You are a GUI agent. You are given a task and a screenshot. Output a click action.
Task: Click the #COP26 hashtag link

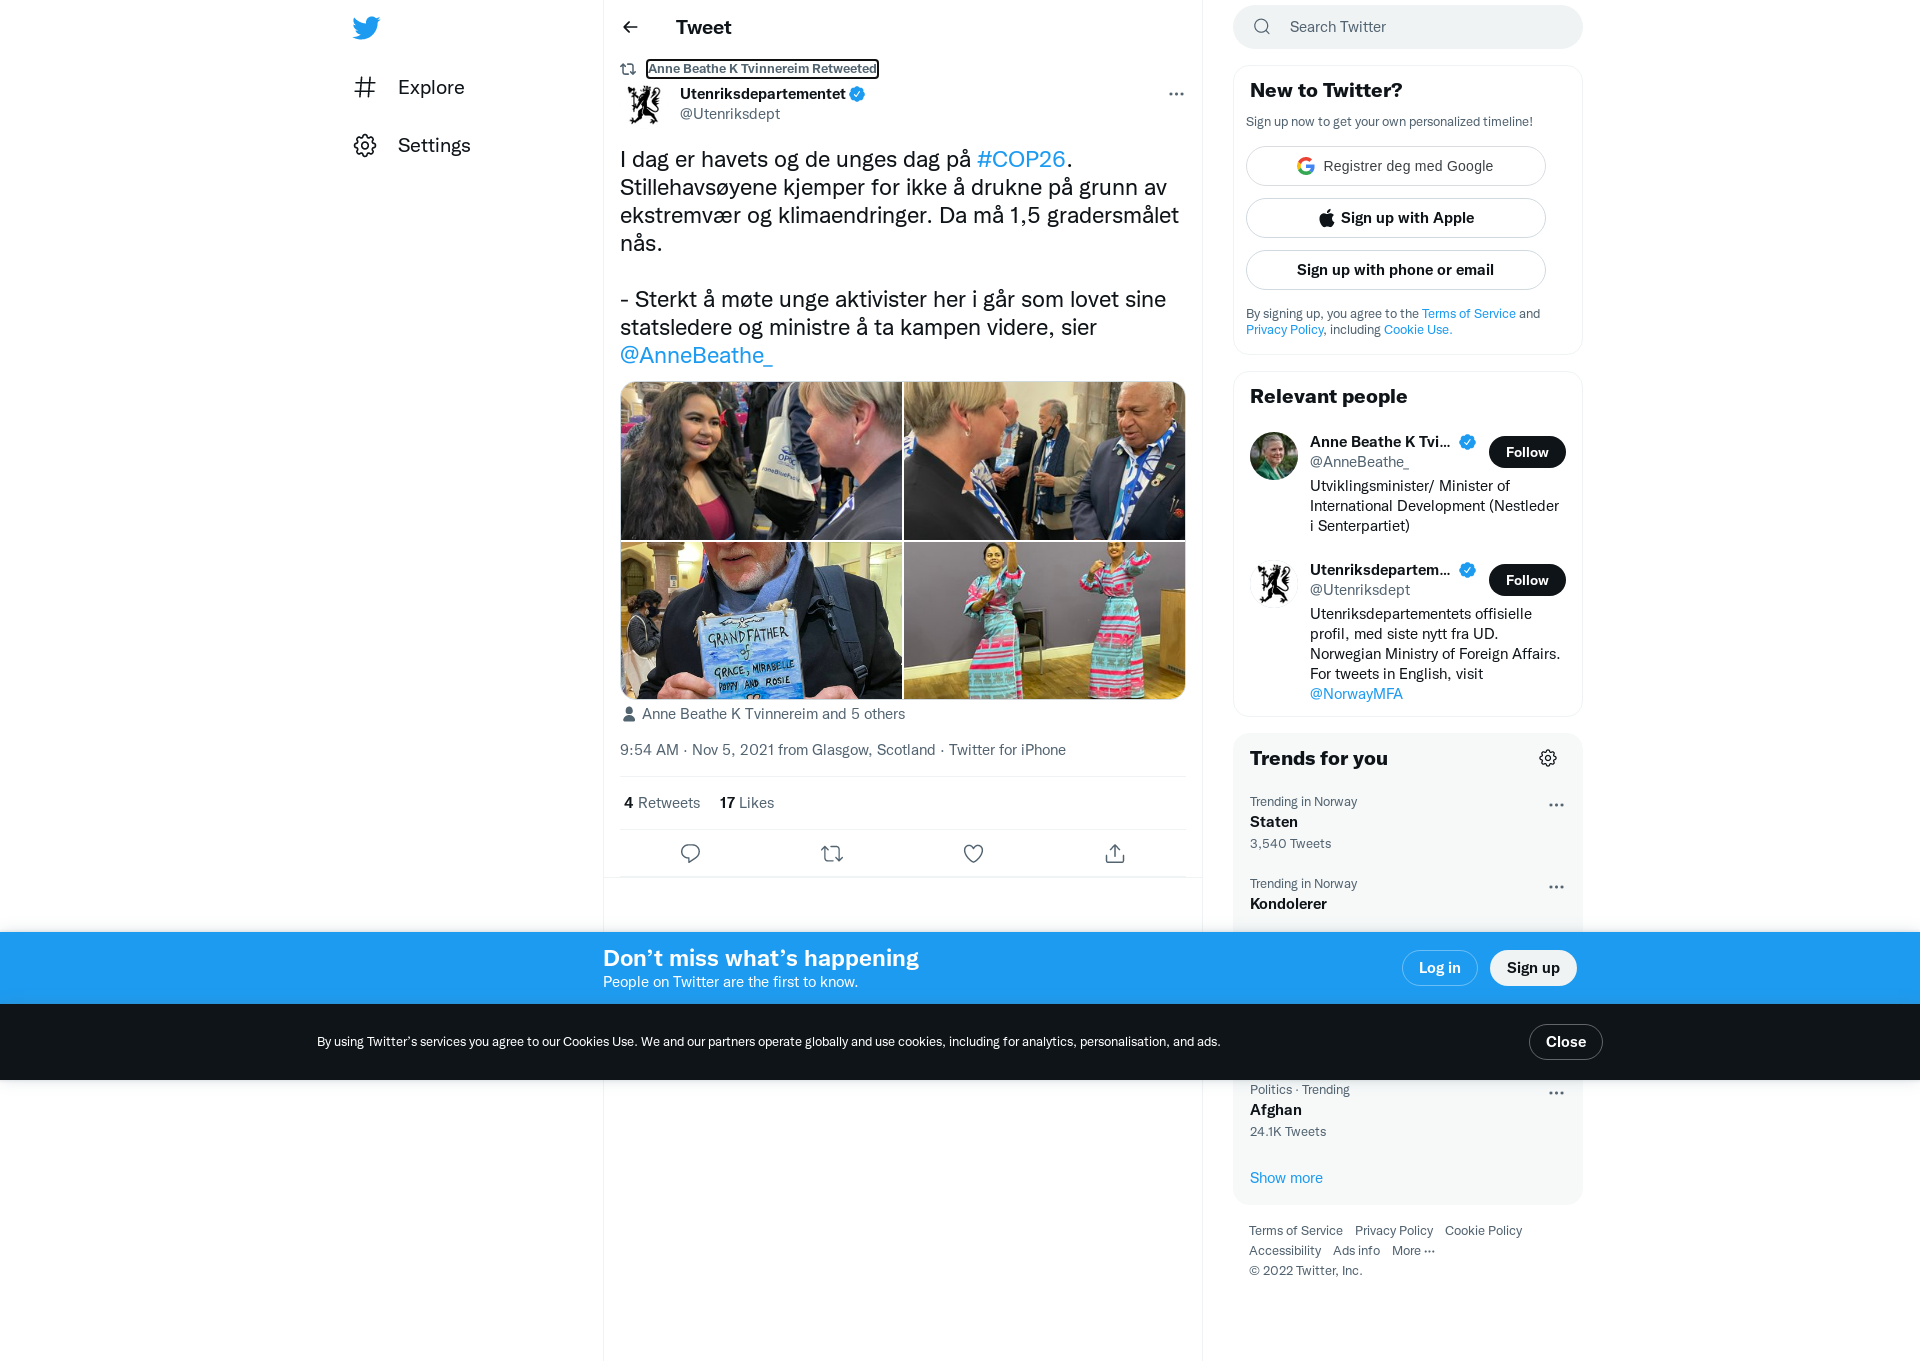[x=1021, y=160]
